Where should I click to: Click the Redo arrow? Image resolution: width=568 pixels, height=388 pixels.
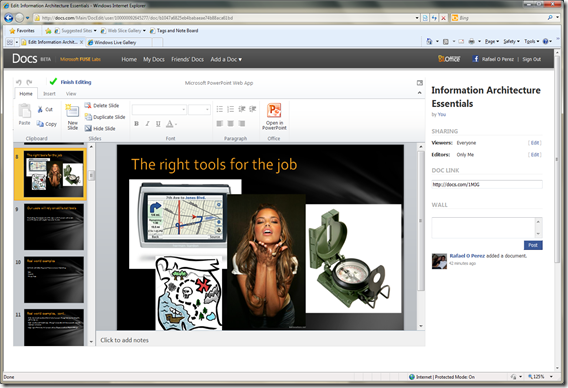coord(29,82)
